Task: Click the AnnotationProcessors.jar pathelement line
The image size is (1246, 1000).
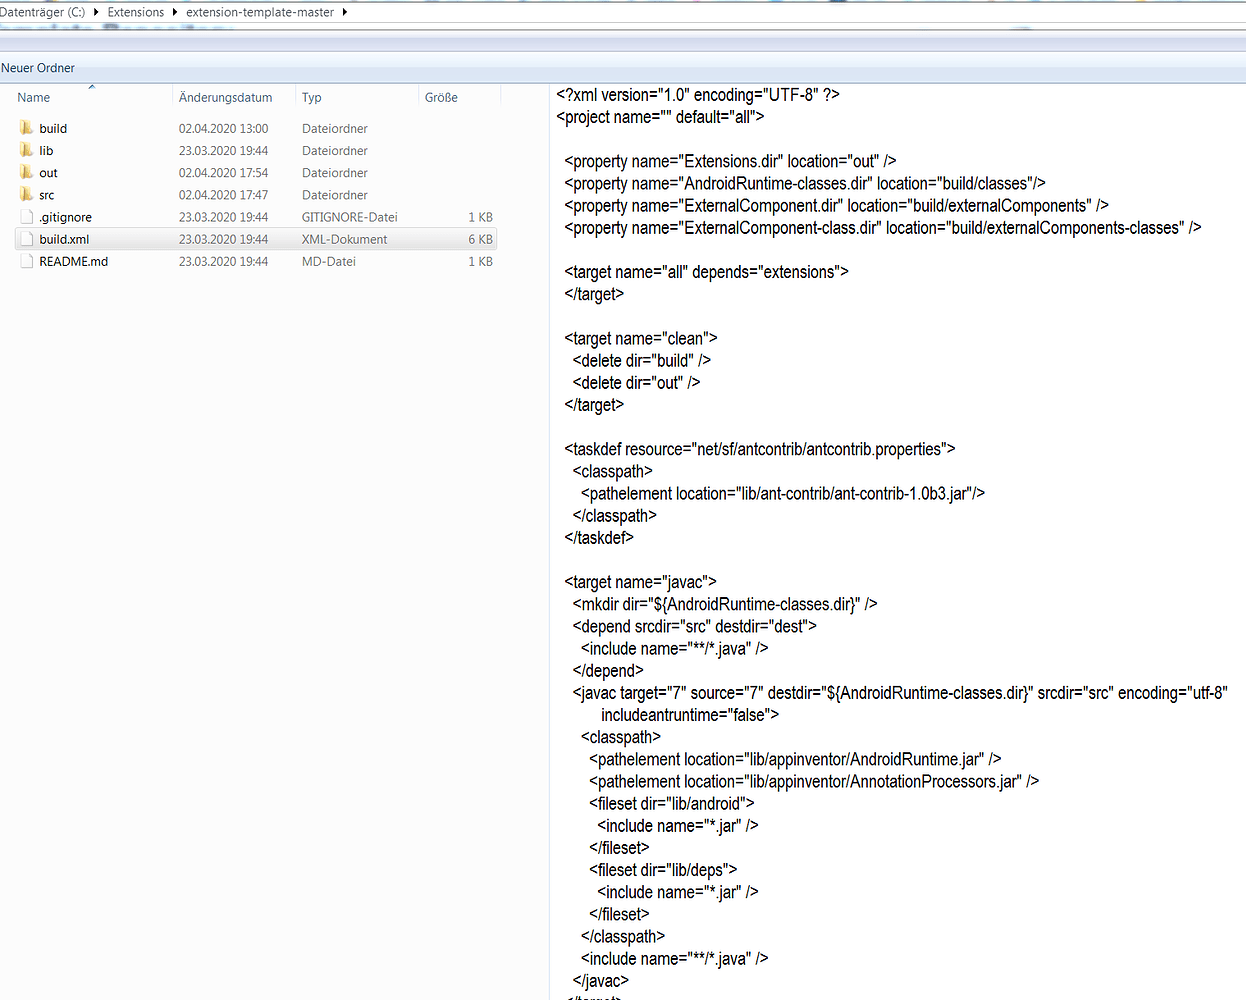Action: coord(814,781)
